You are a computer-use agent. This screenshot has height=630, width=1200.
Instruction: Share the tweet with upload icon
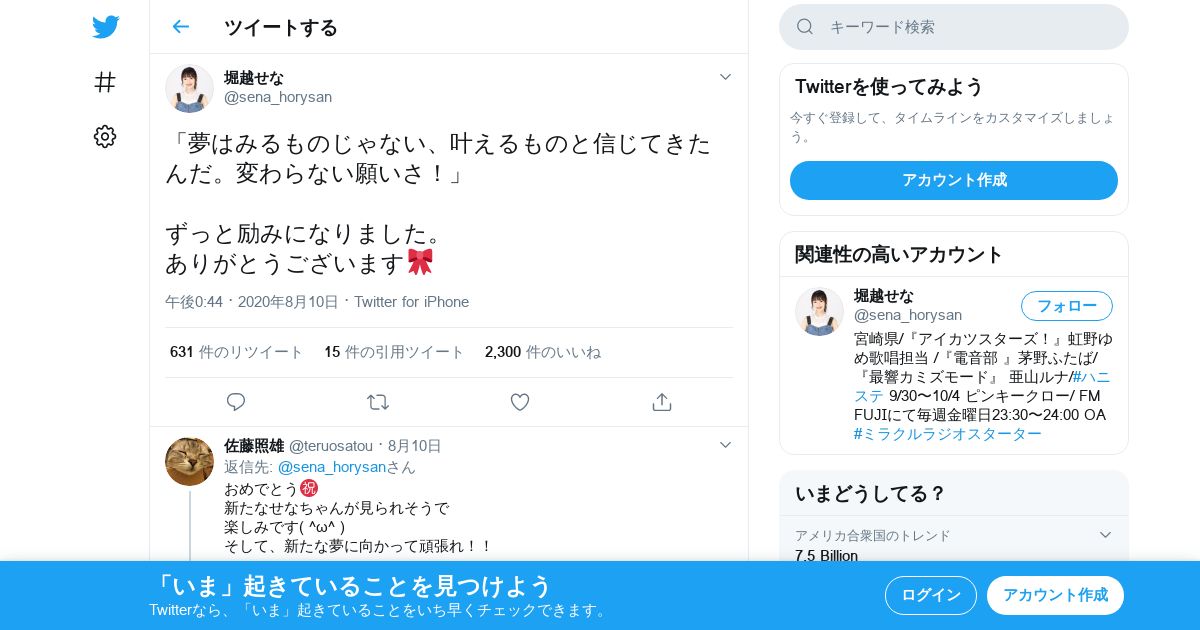tap(661, 402)
